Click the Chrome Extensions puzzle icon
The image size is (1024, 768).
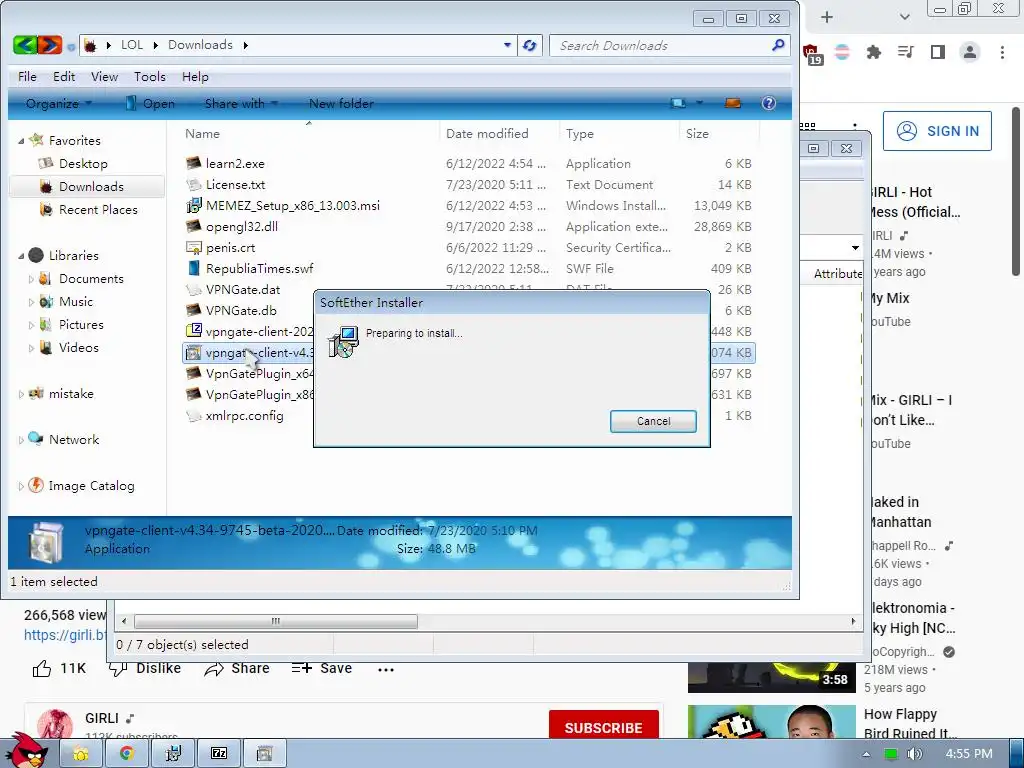[x=873, y=52]
